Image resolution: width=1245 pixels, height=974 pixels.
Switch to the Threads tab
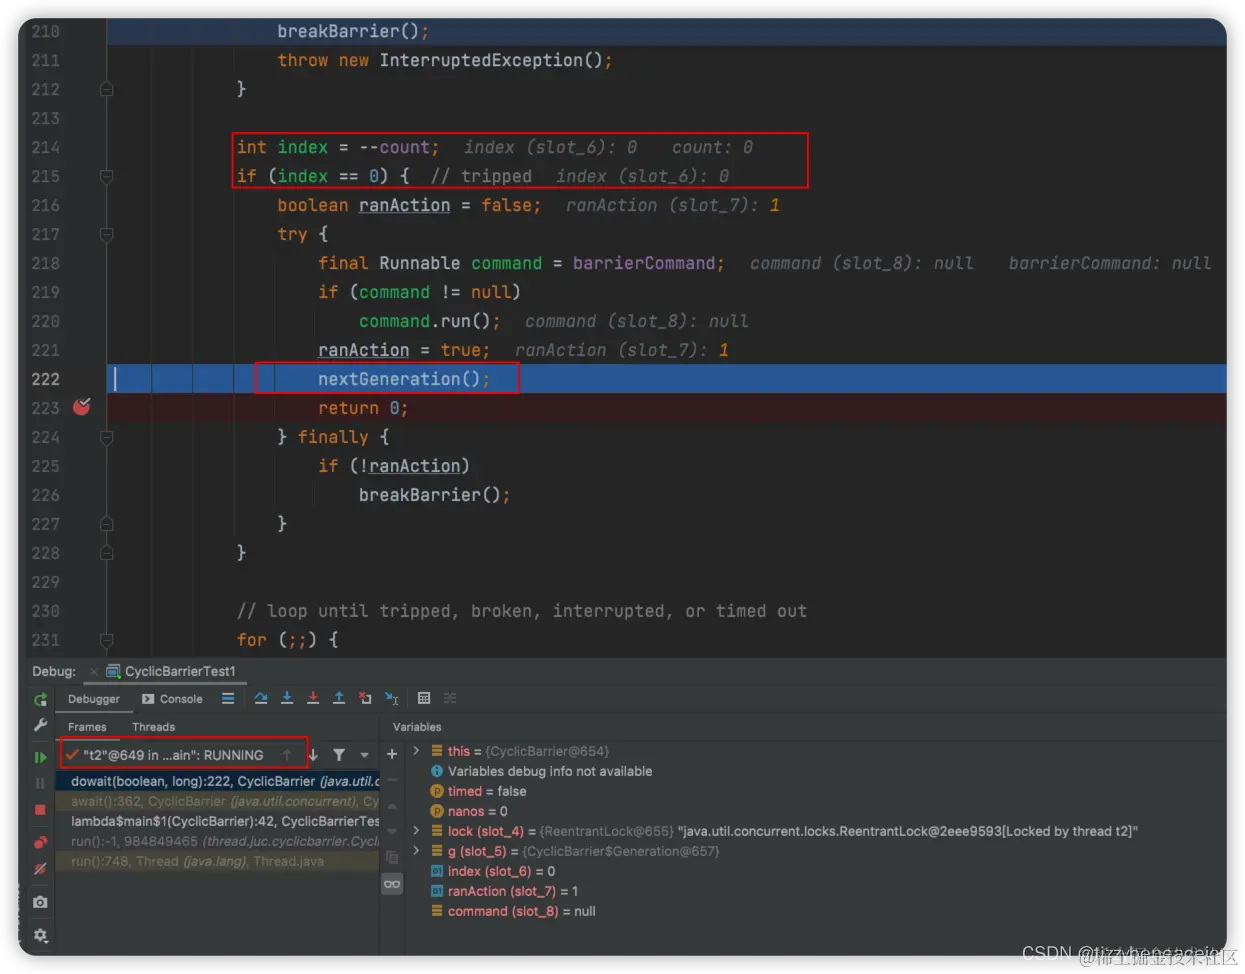pos(153,727)
